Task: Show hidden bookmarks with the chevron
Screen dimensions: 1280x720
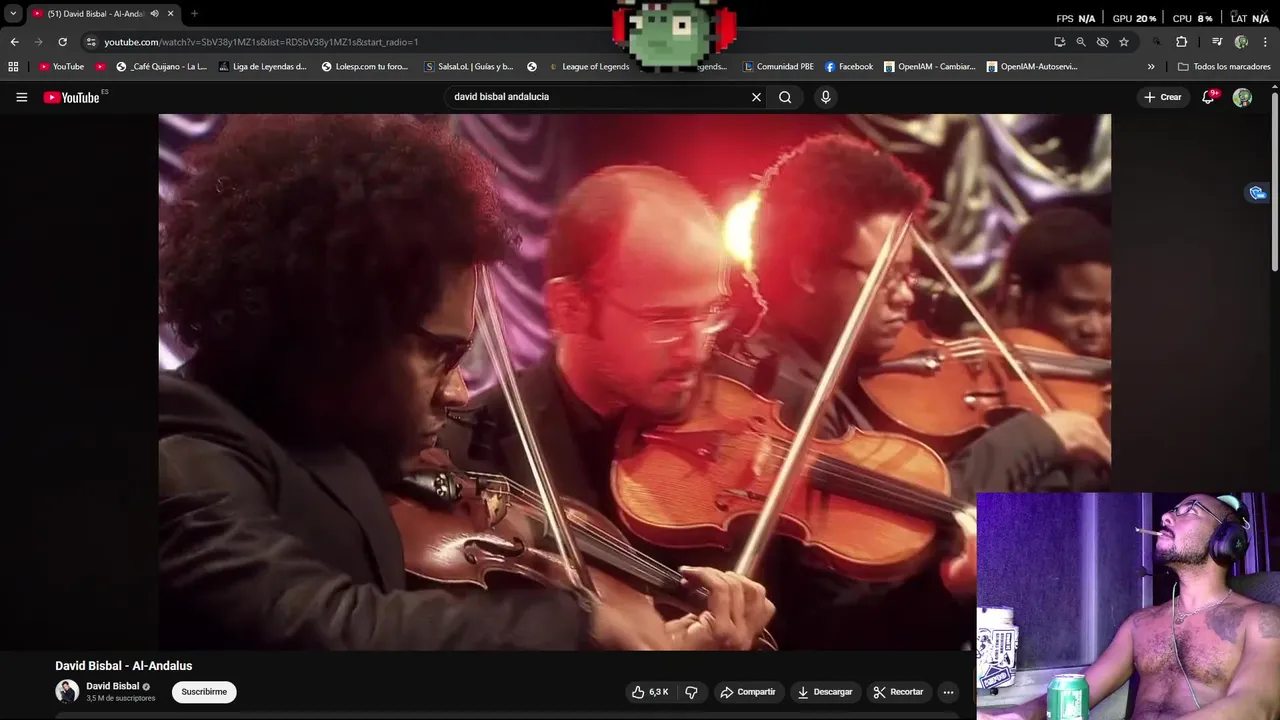Action: [1151, 67]
